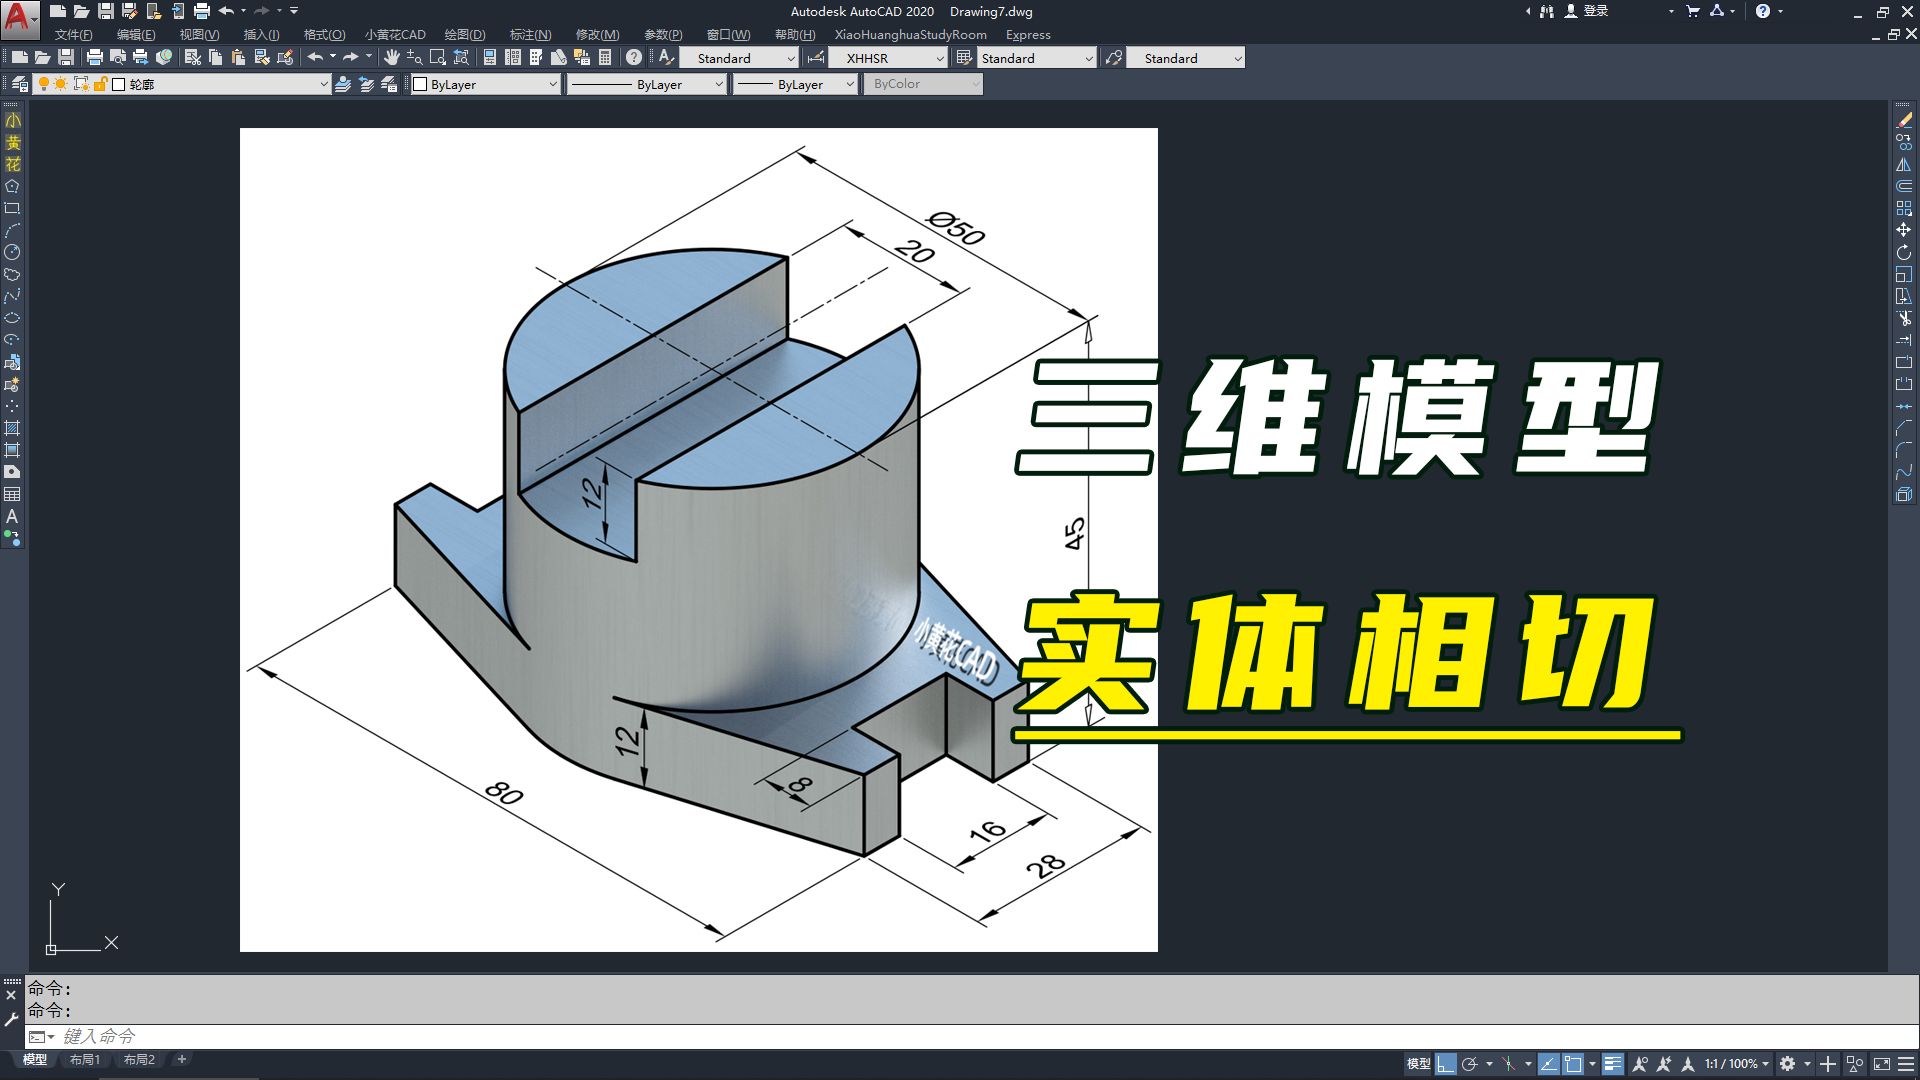Select the Pan hand tool

391,58
